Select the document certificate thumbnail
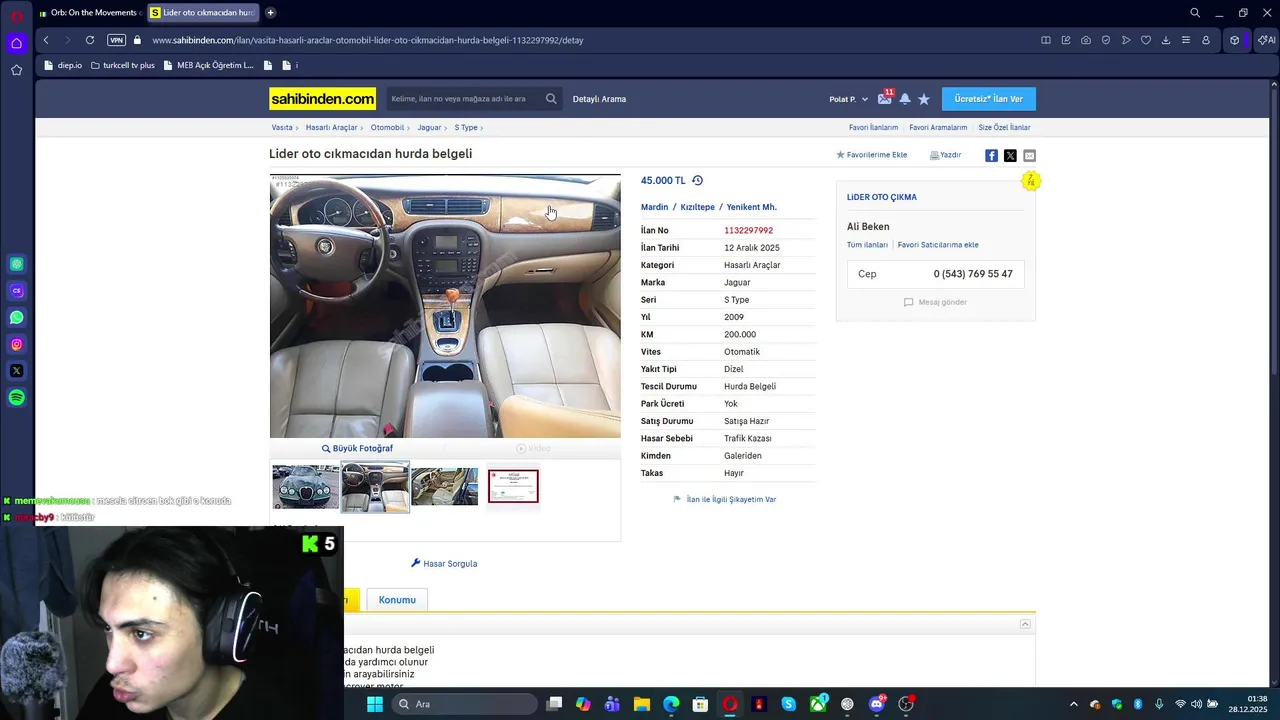 (513, 487)
